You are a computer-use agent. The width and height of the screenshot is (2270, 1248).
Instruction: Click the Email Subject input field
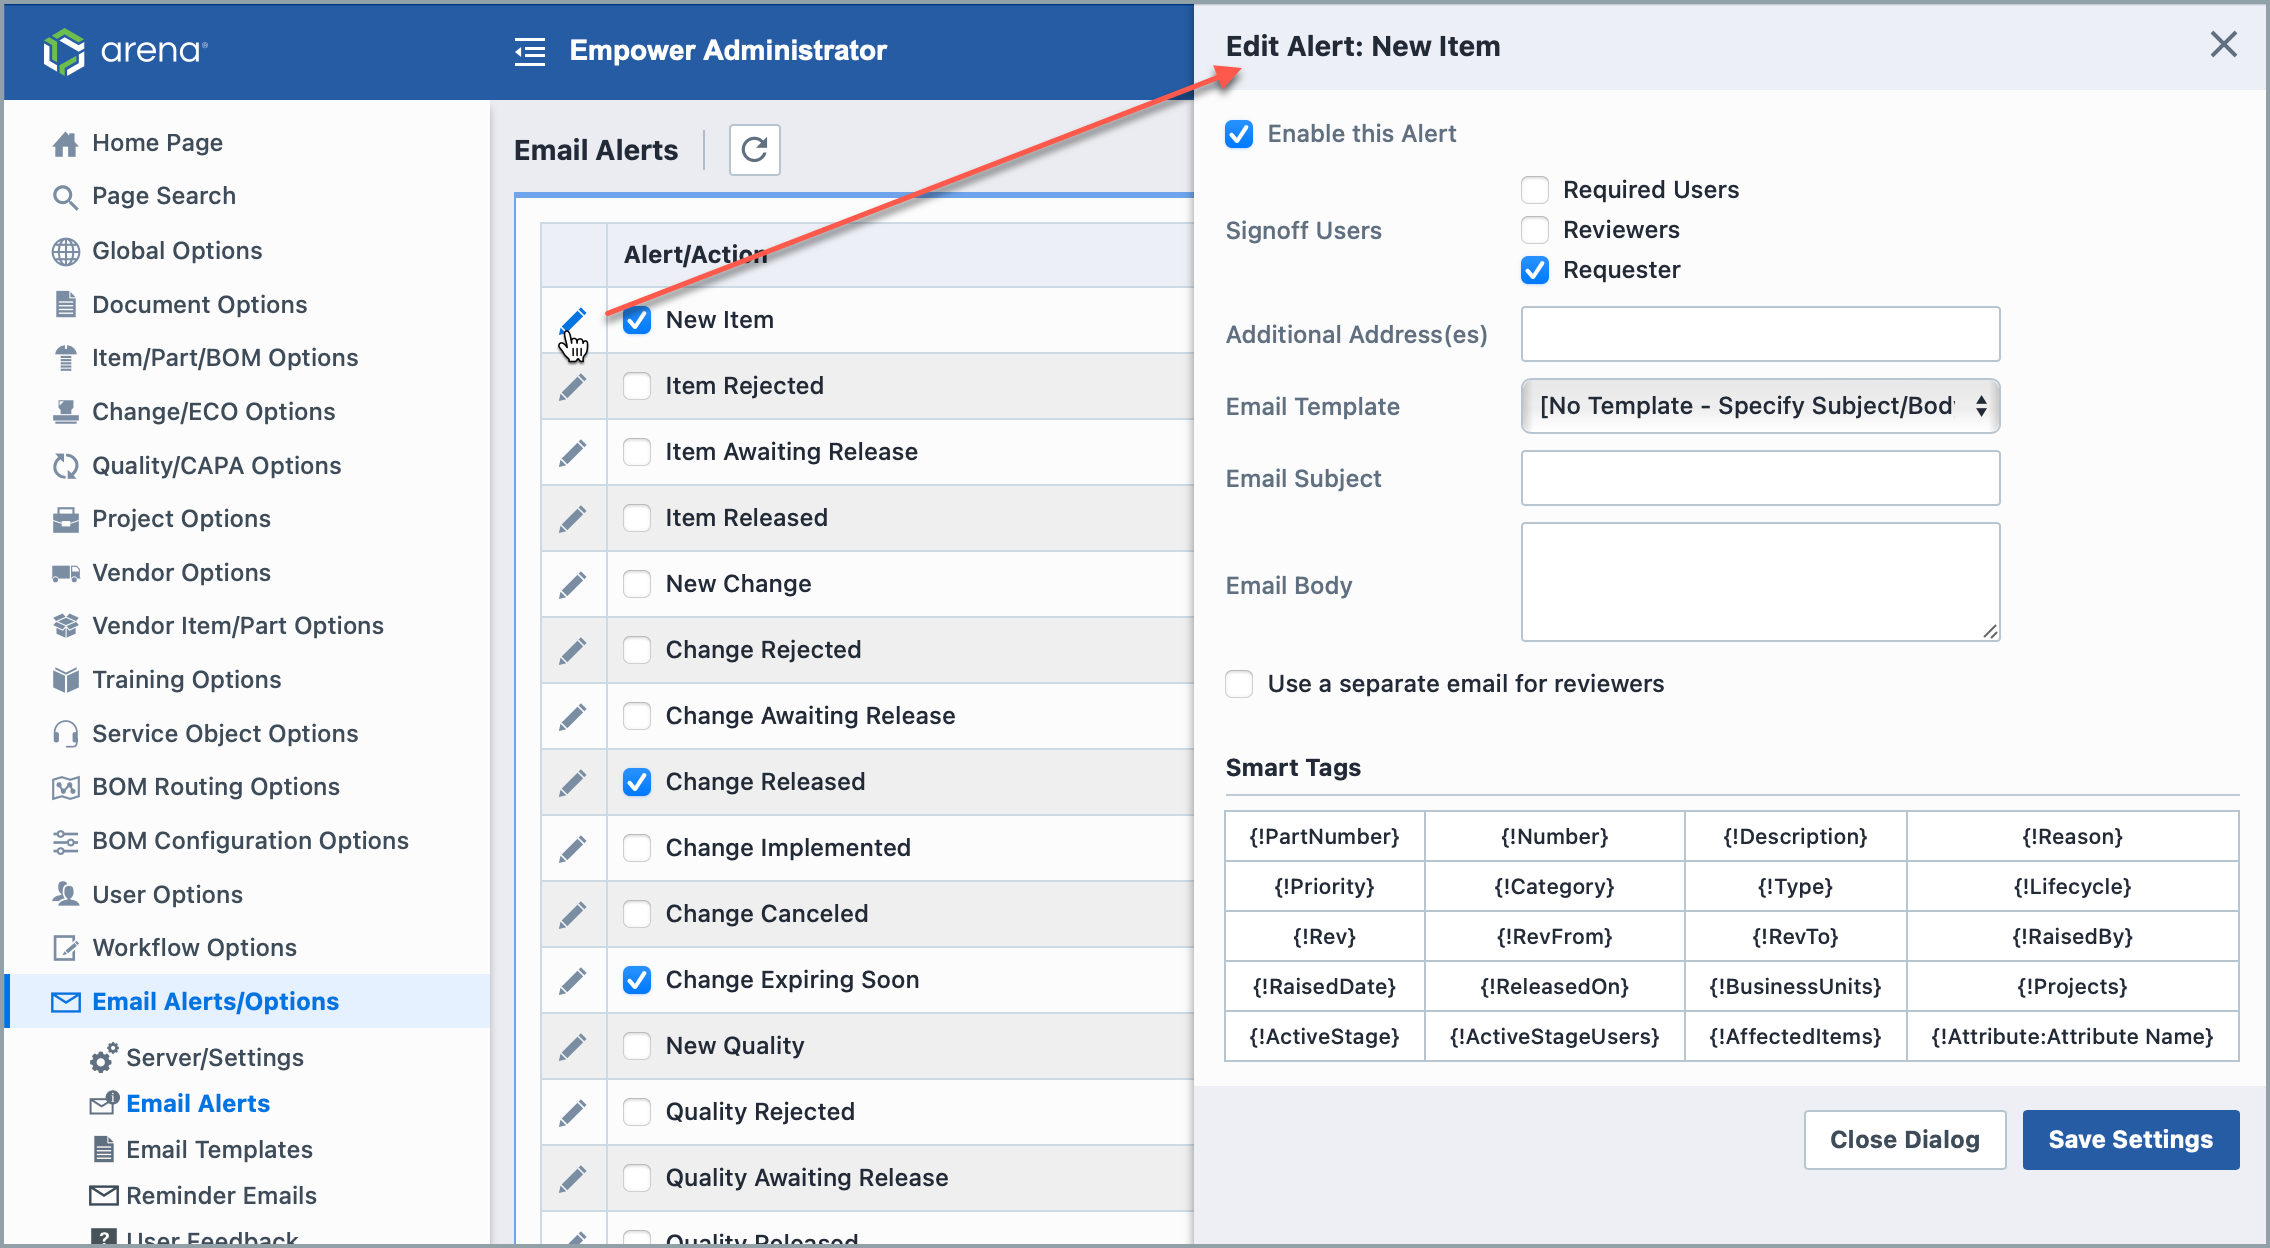(x=1760, y=478)
